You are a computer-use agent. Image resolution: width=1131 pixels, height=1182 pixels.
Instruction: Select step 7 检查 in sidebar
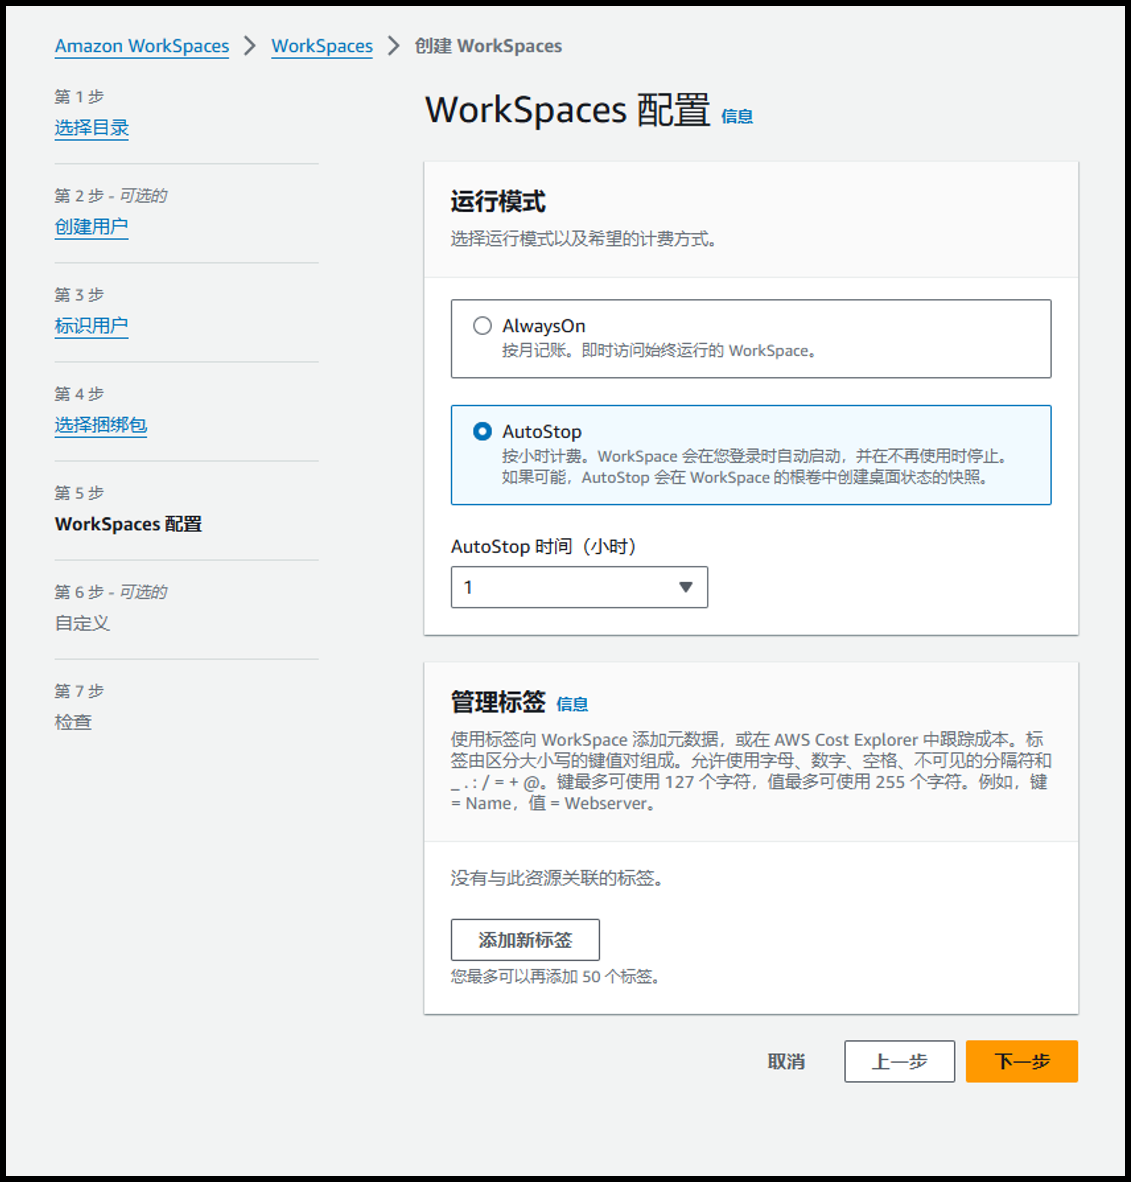[73, 722]
